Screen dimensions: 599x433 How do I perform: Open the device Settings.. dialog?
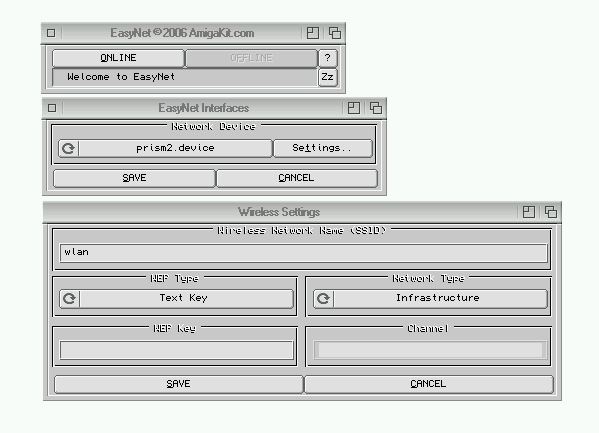click(x=323, y=148)
